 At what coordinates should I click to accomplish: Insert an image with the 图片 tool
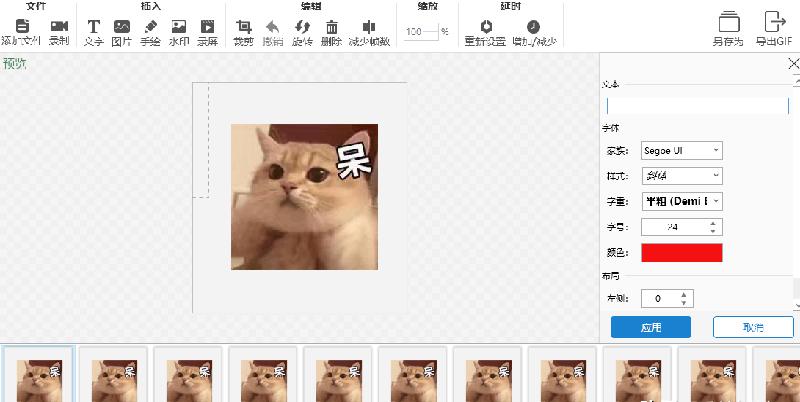click(122, 26)
